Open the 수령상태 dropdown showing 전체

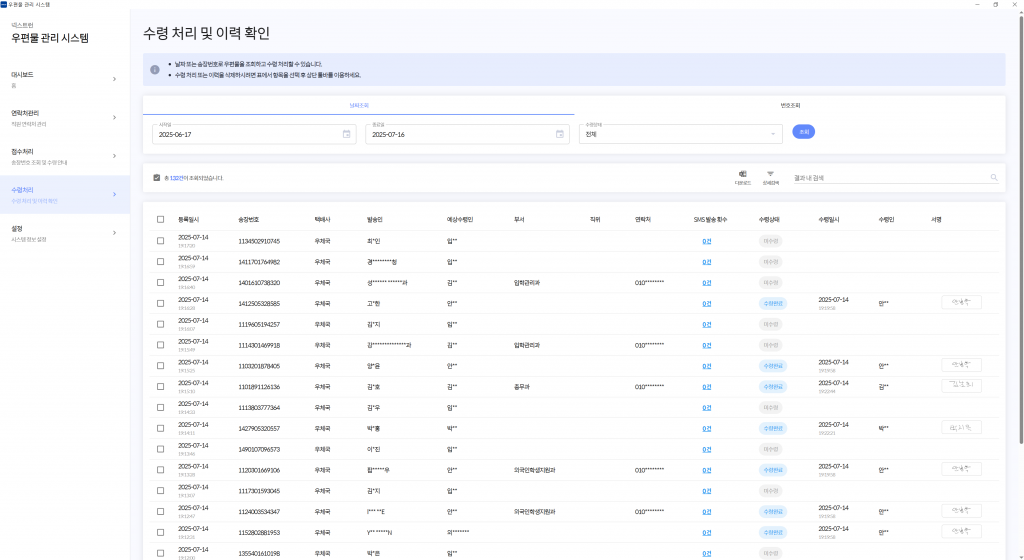pyautogui.click(x=680, y=134)
